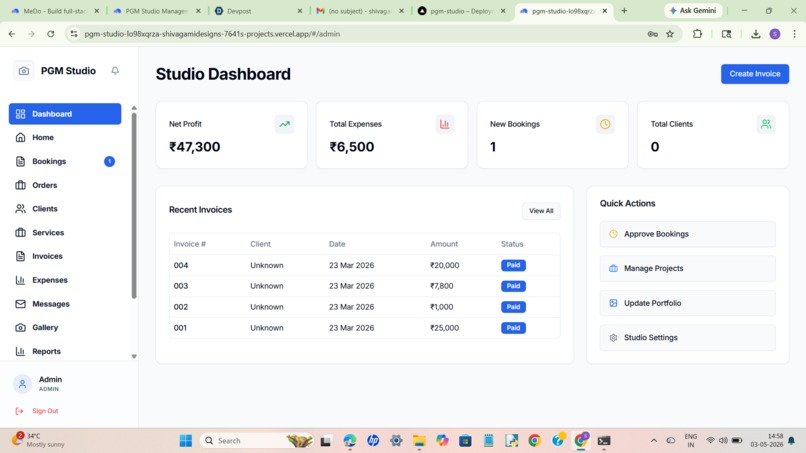Open Microsoft Edge from the taskbar
Image resolution: width=806 pixels, height=453 pixels.
click(x=350, y=441)
